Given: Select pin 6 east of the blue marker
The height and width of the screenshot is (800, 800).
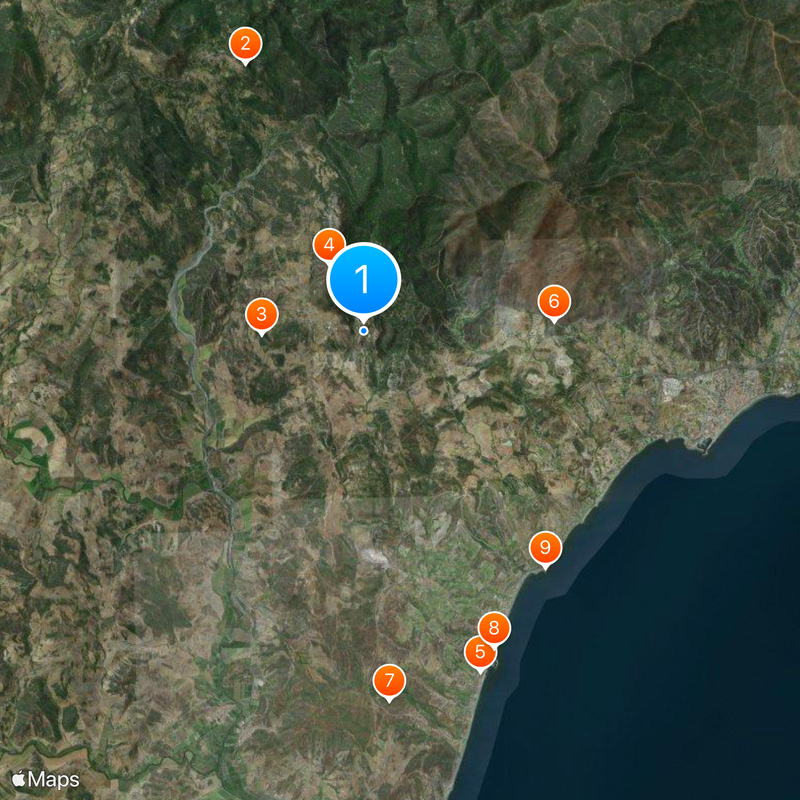Looking at the screenshot, I should 554,299.
